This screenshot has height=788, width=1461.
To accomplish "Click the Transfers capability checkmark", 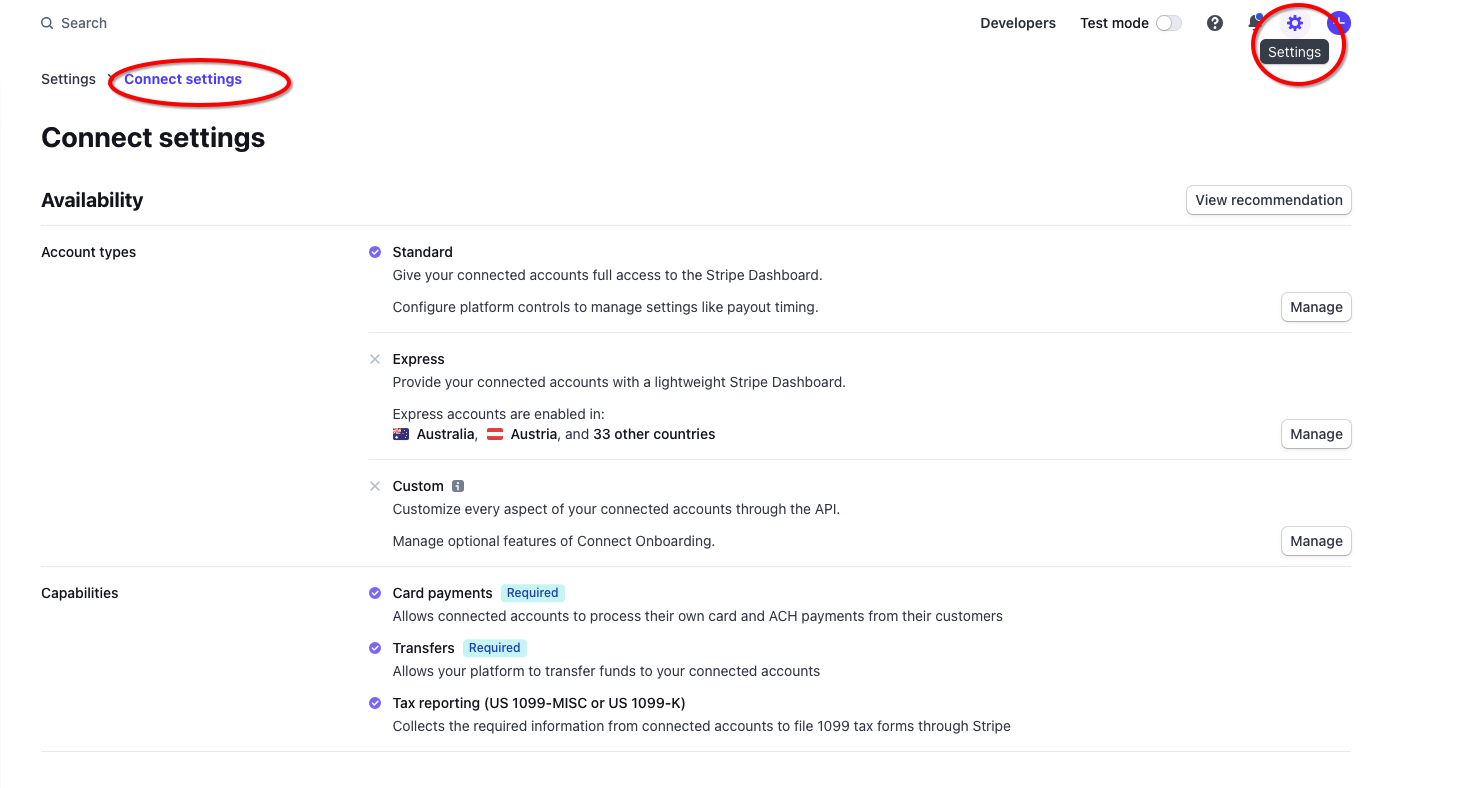I will (x=375, y=648).
